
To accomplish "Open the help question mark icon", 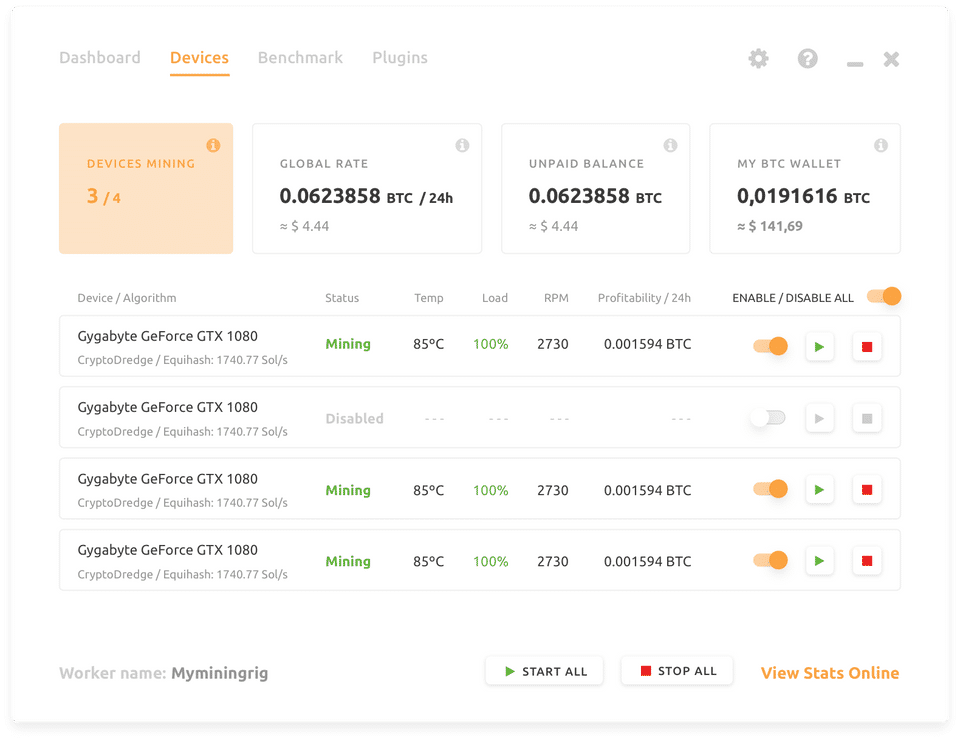I will tap(808, 59).
